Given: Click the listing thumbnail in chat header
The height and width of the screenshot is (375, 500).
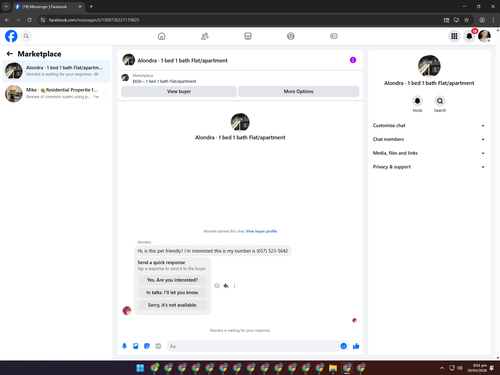Looking at the screenshot, I should click(x=129, y=60).
